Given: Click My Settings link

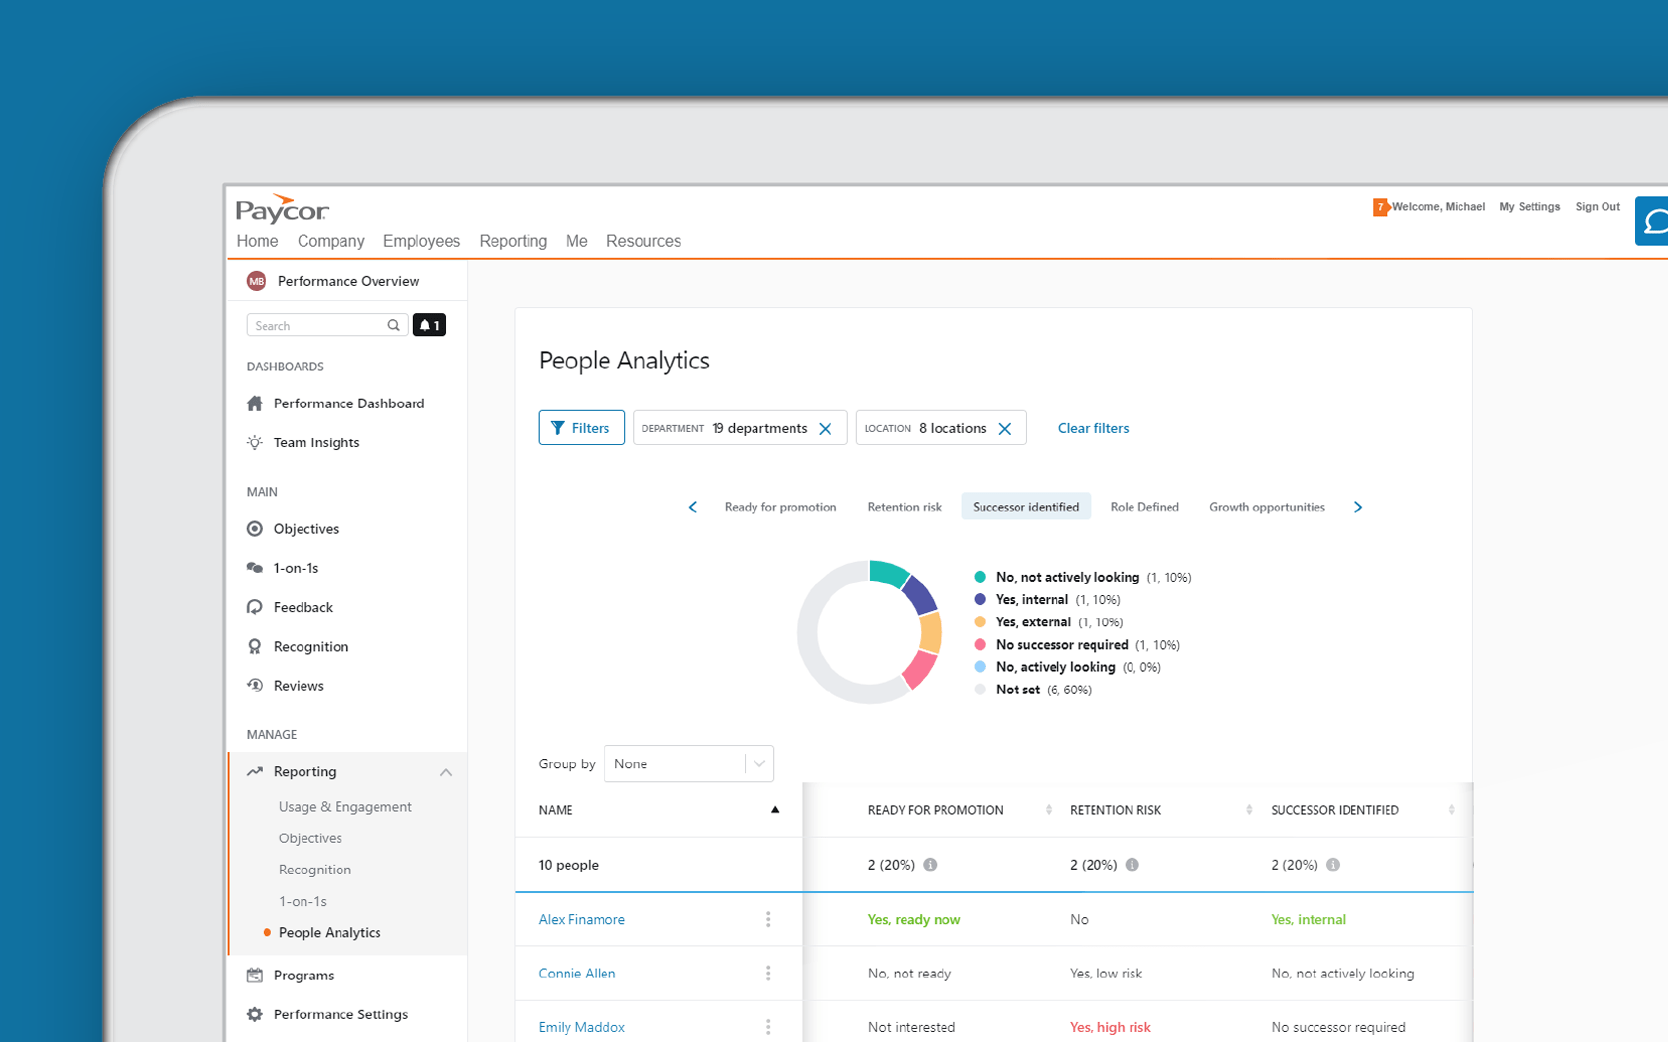Looking at the screenshot, I should (1529, 207).
